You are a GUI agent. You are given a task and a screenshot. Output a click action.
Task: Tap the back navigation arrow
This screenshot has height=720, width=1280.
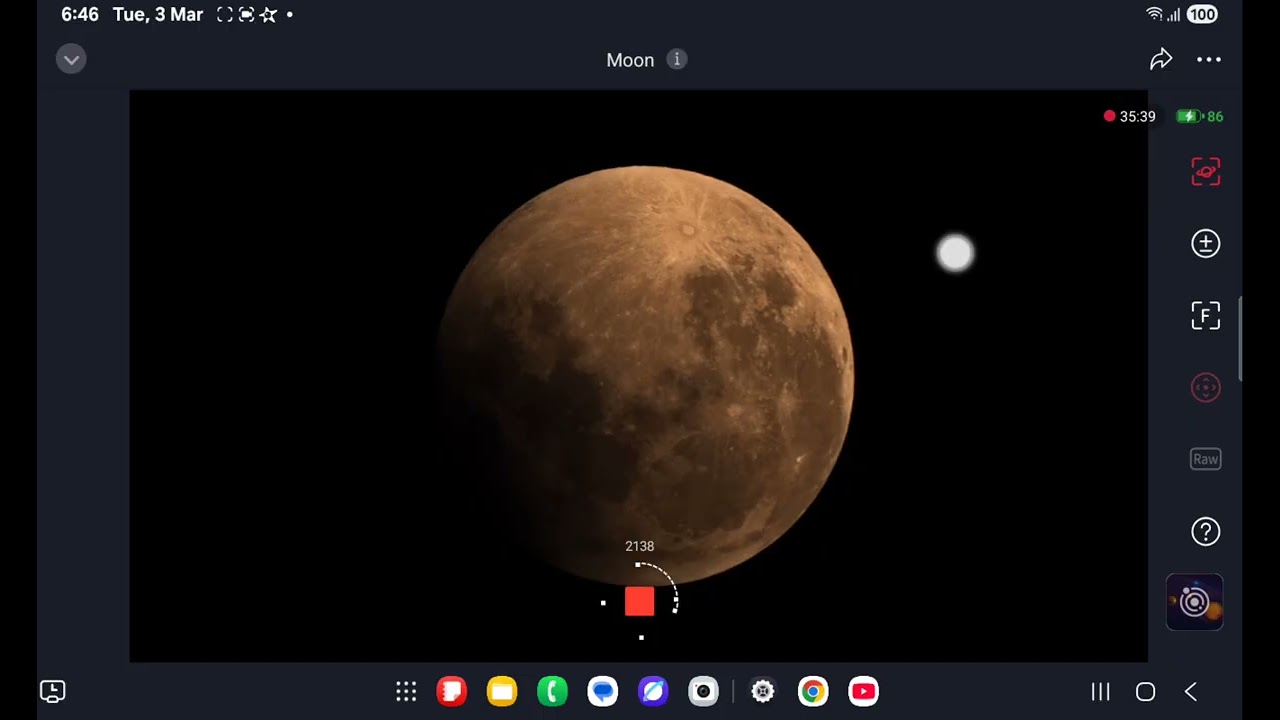[1191, 691]
